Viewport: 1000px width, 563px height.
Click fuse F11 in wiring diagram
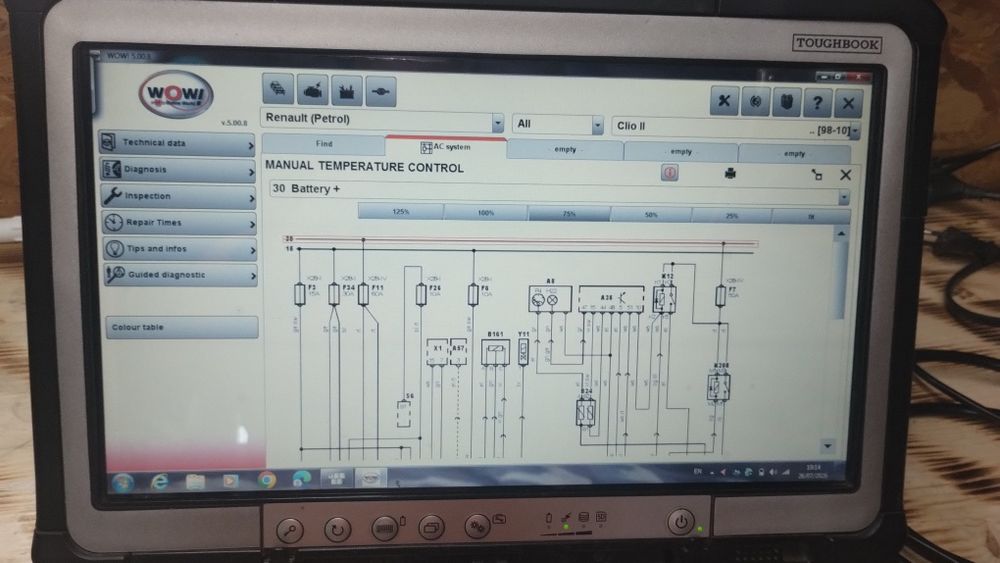tap(364, 294)
